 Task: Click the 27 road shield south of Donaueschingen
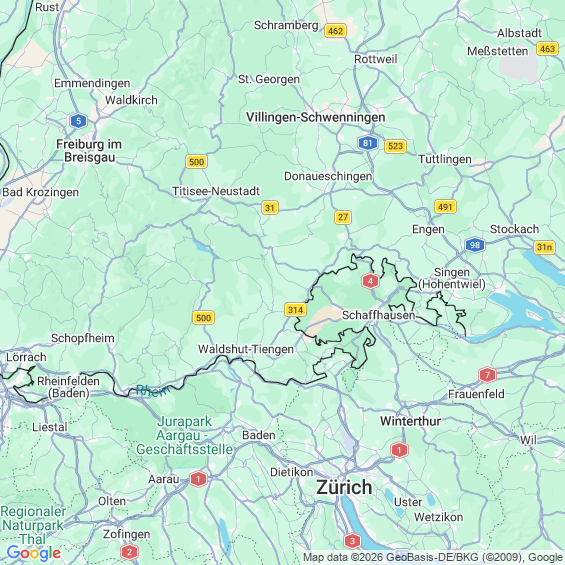[343, 217]
